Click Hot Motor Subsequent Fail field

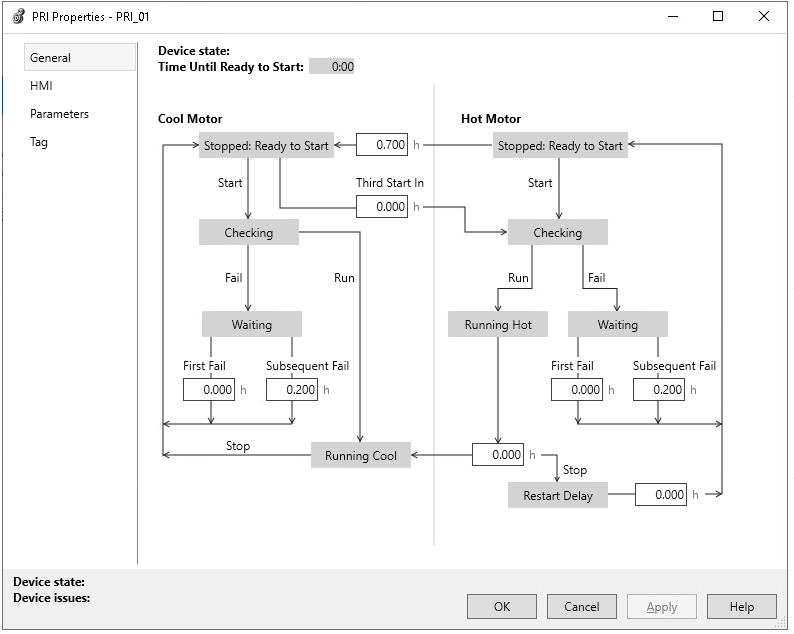tap(658, 389)
